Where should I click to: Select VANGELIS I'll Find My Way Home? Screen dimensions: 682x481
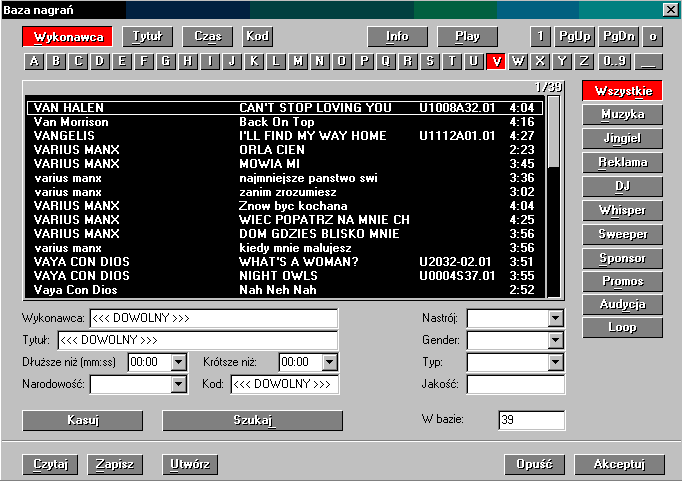click(x=285, y=136)
